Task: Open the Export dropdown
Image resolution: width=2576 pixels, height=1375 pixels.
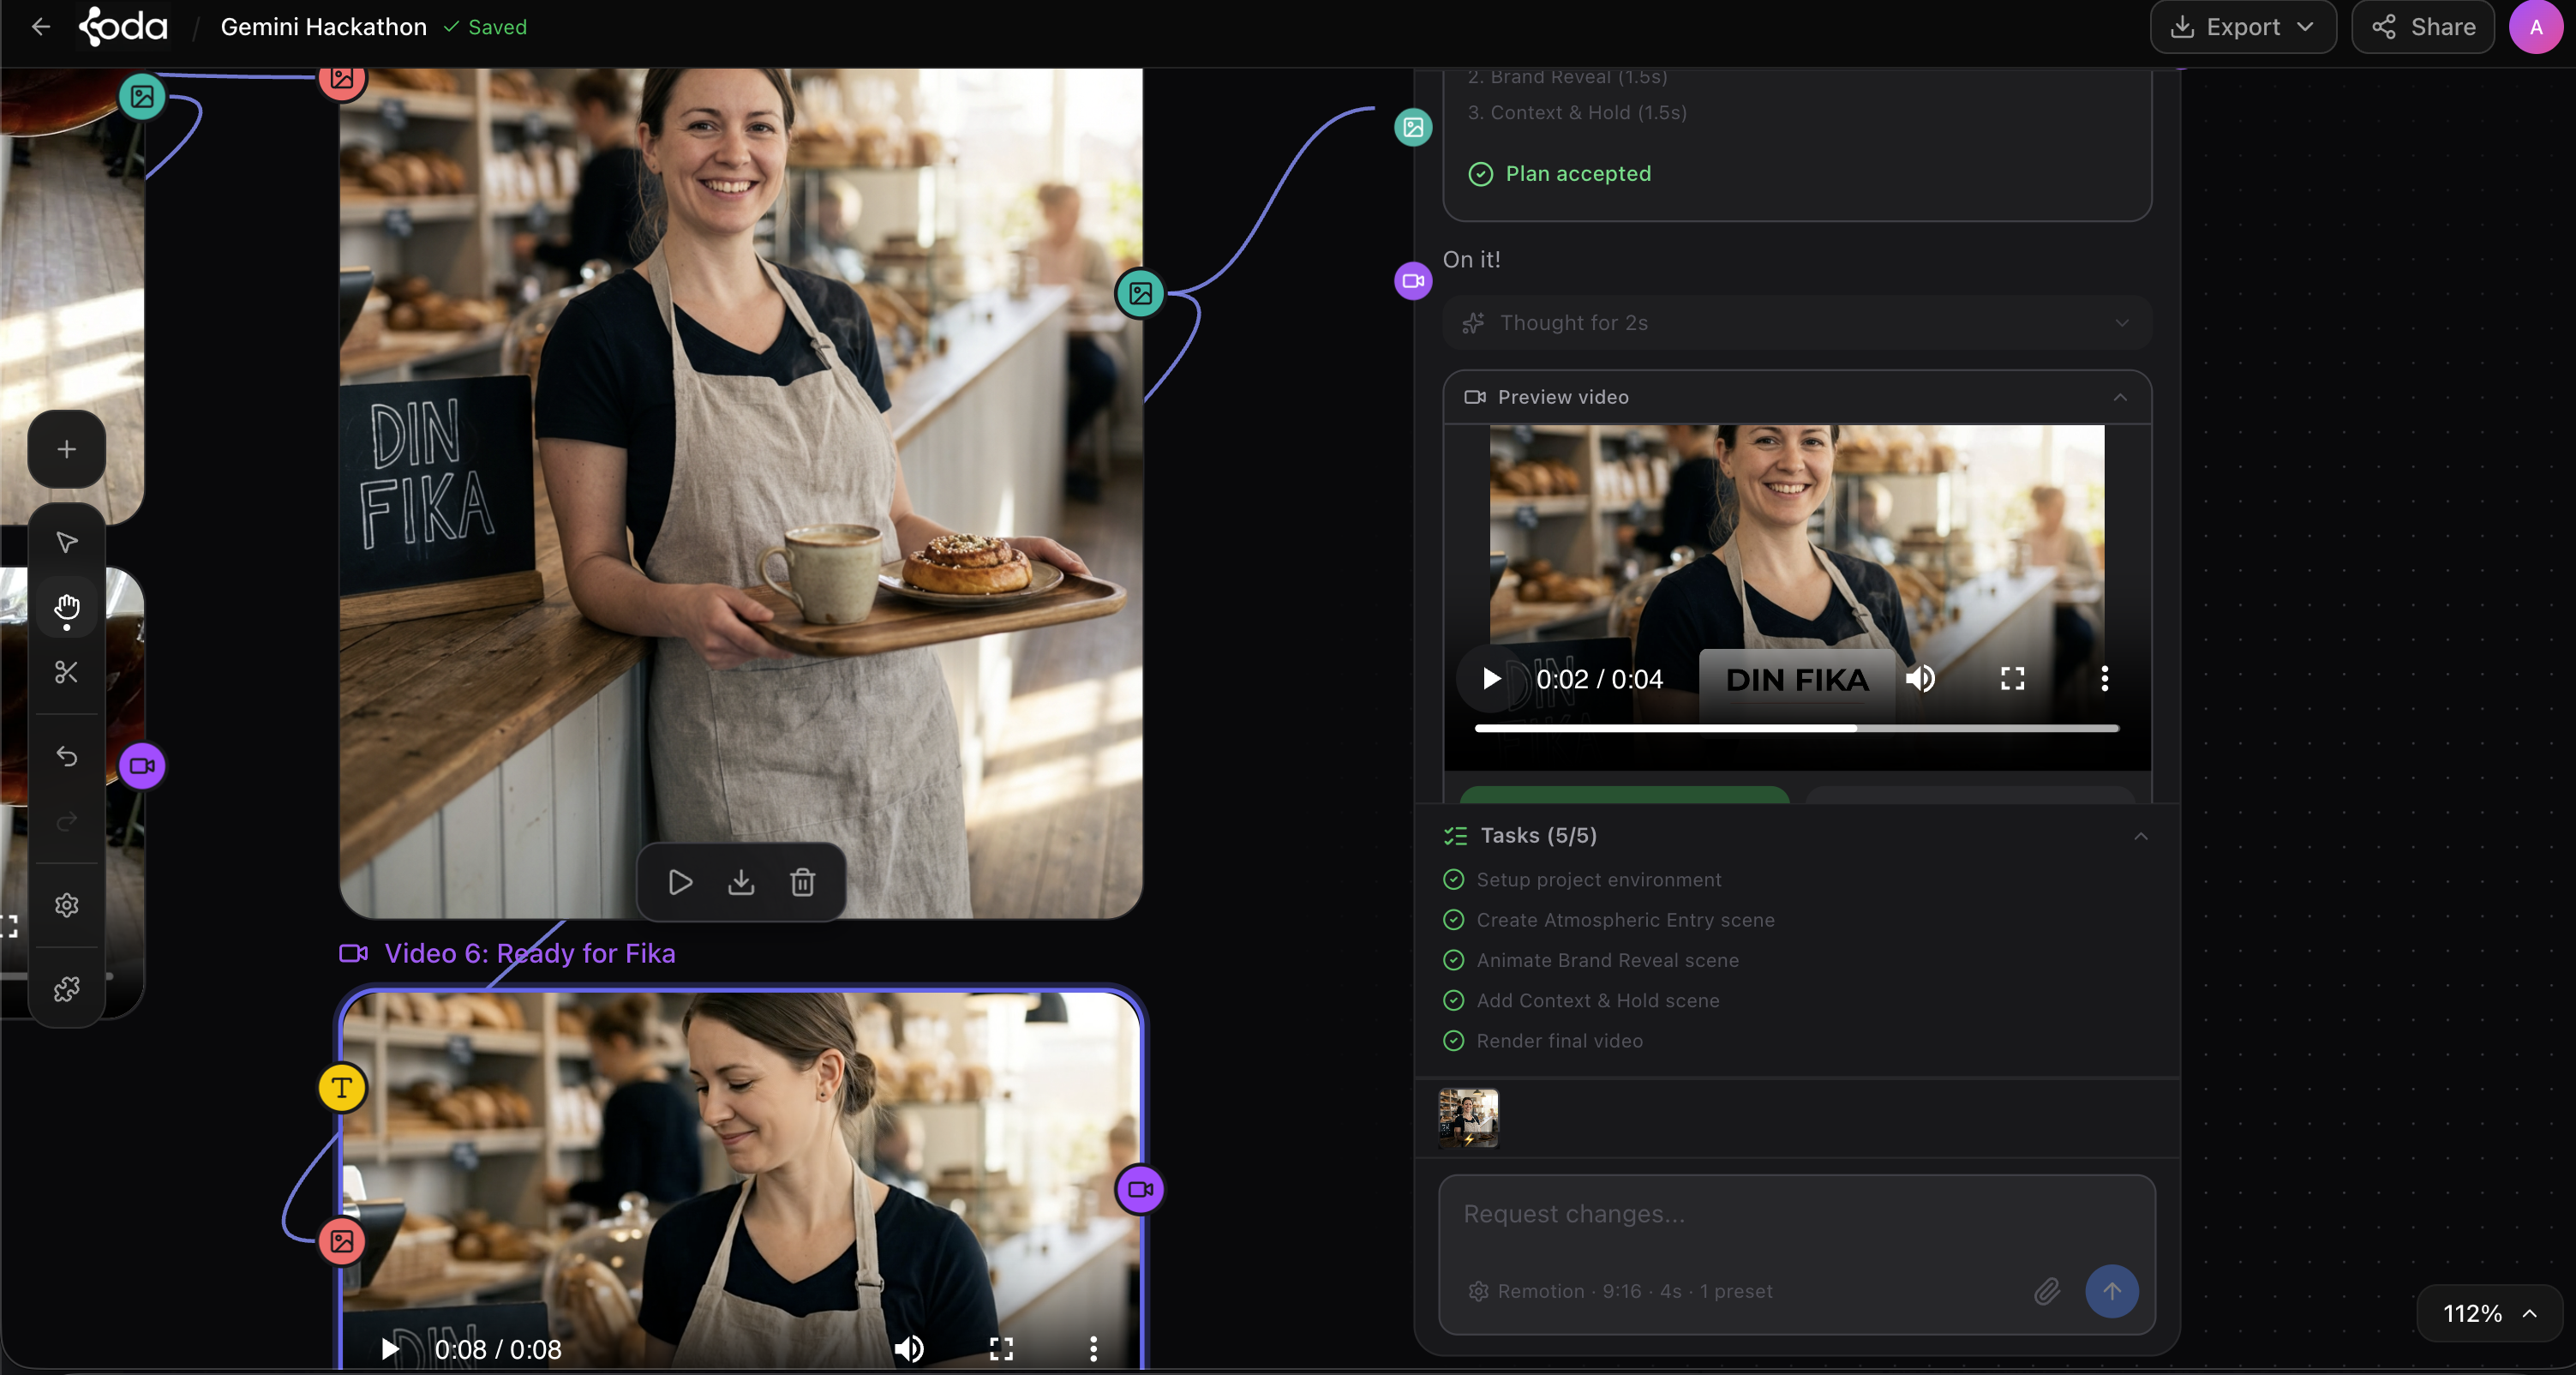Action: coord(2242,27)
